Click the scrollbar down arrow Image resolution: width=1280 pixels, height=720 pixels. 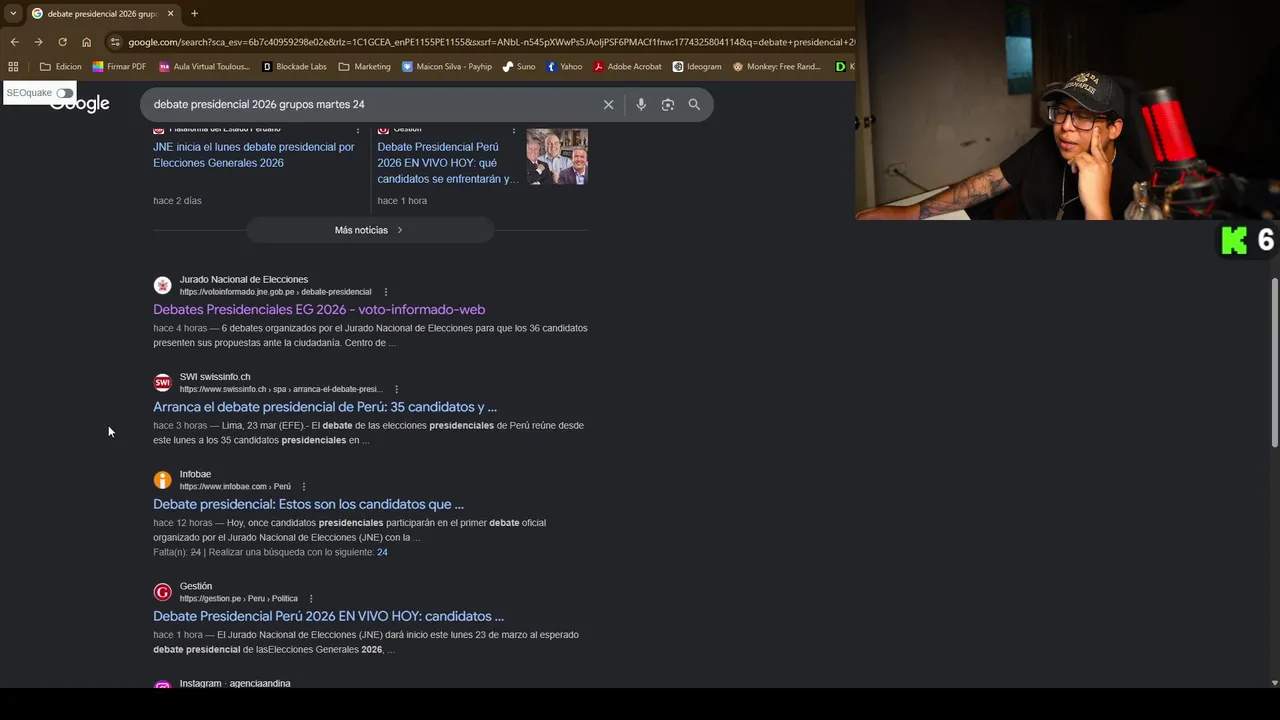click(x=1274, y=683)
